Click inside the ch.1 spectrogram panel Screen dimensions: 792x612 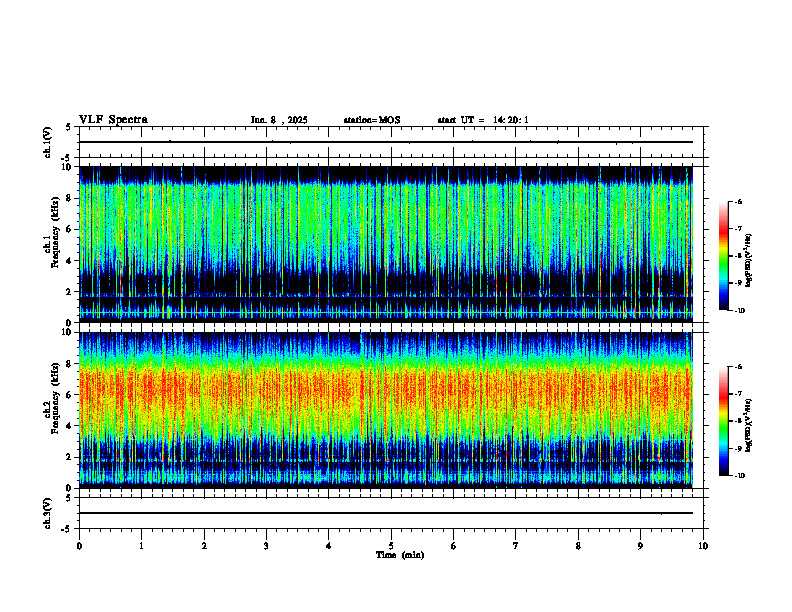386,244
